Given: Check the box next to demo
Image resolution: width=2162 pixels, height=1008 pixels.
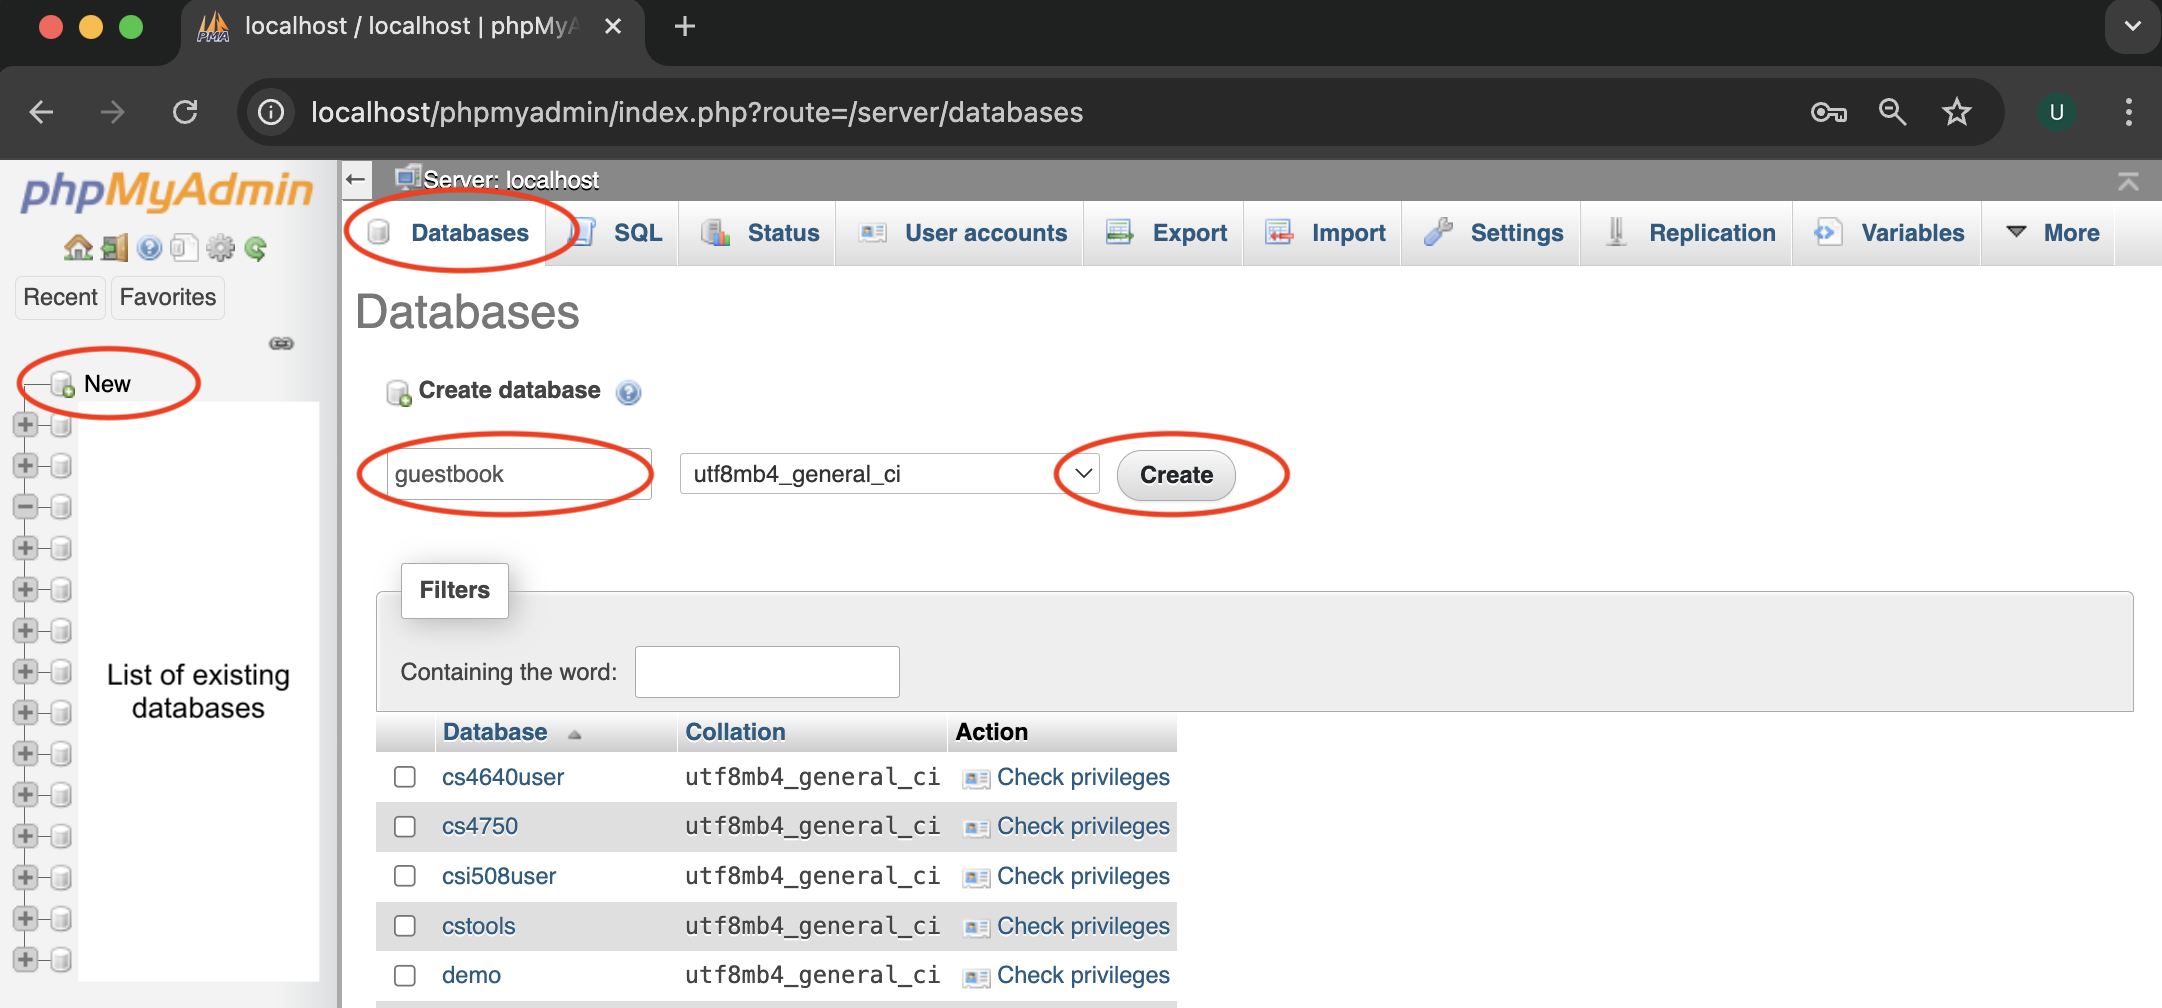Looking at the screenshot, I should [405, 975].
